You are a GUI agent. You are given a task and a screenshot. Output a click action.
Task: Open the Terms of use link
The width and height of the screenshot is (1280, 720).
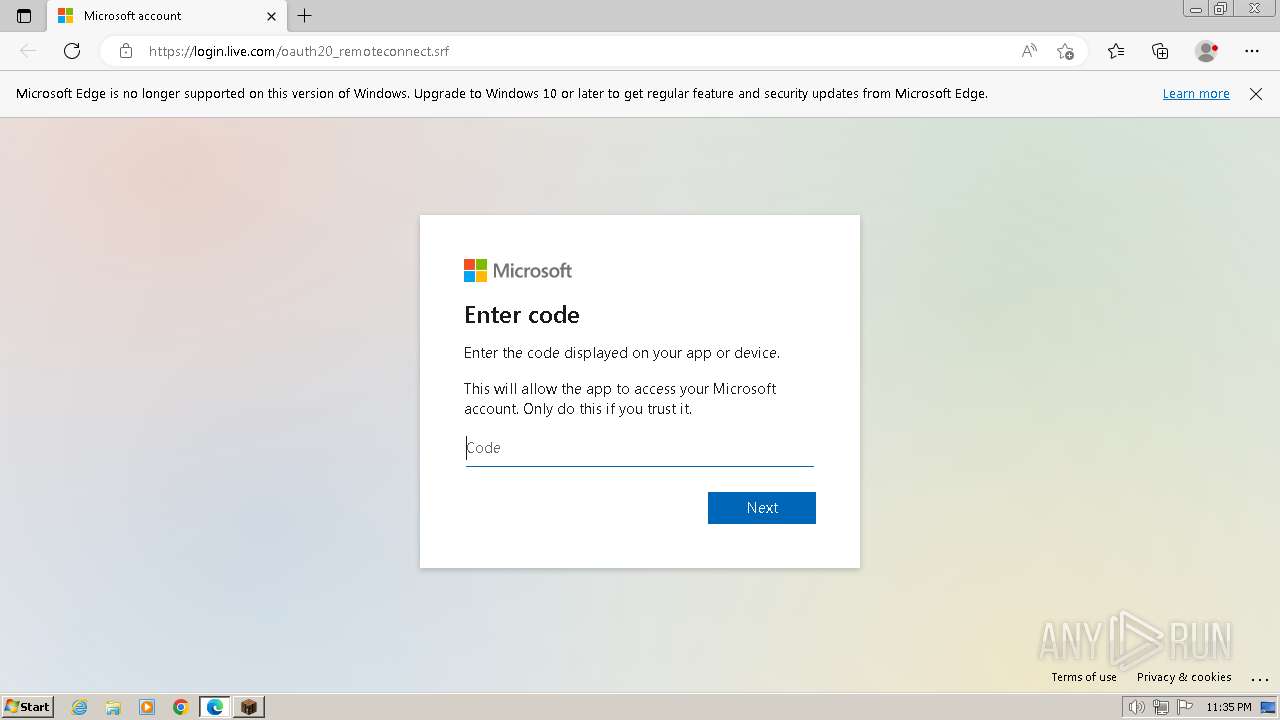point(1084,677)
